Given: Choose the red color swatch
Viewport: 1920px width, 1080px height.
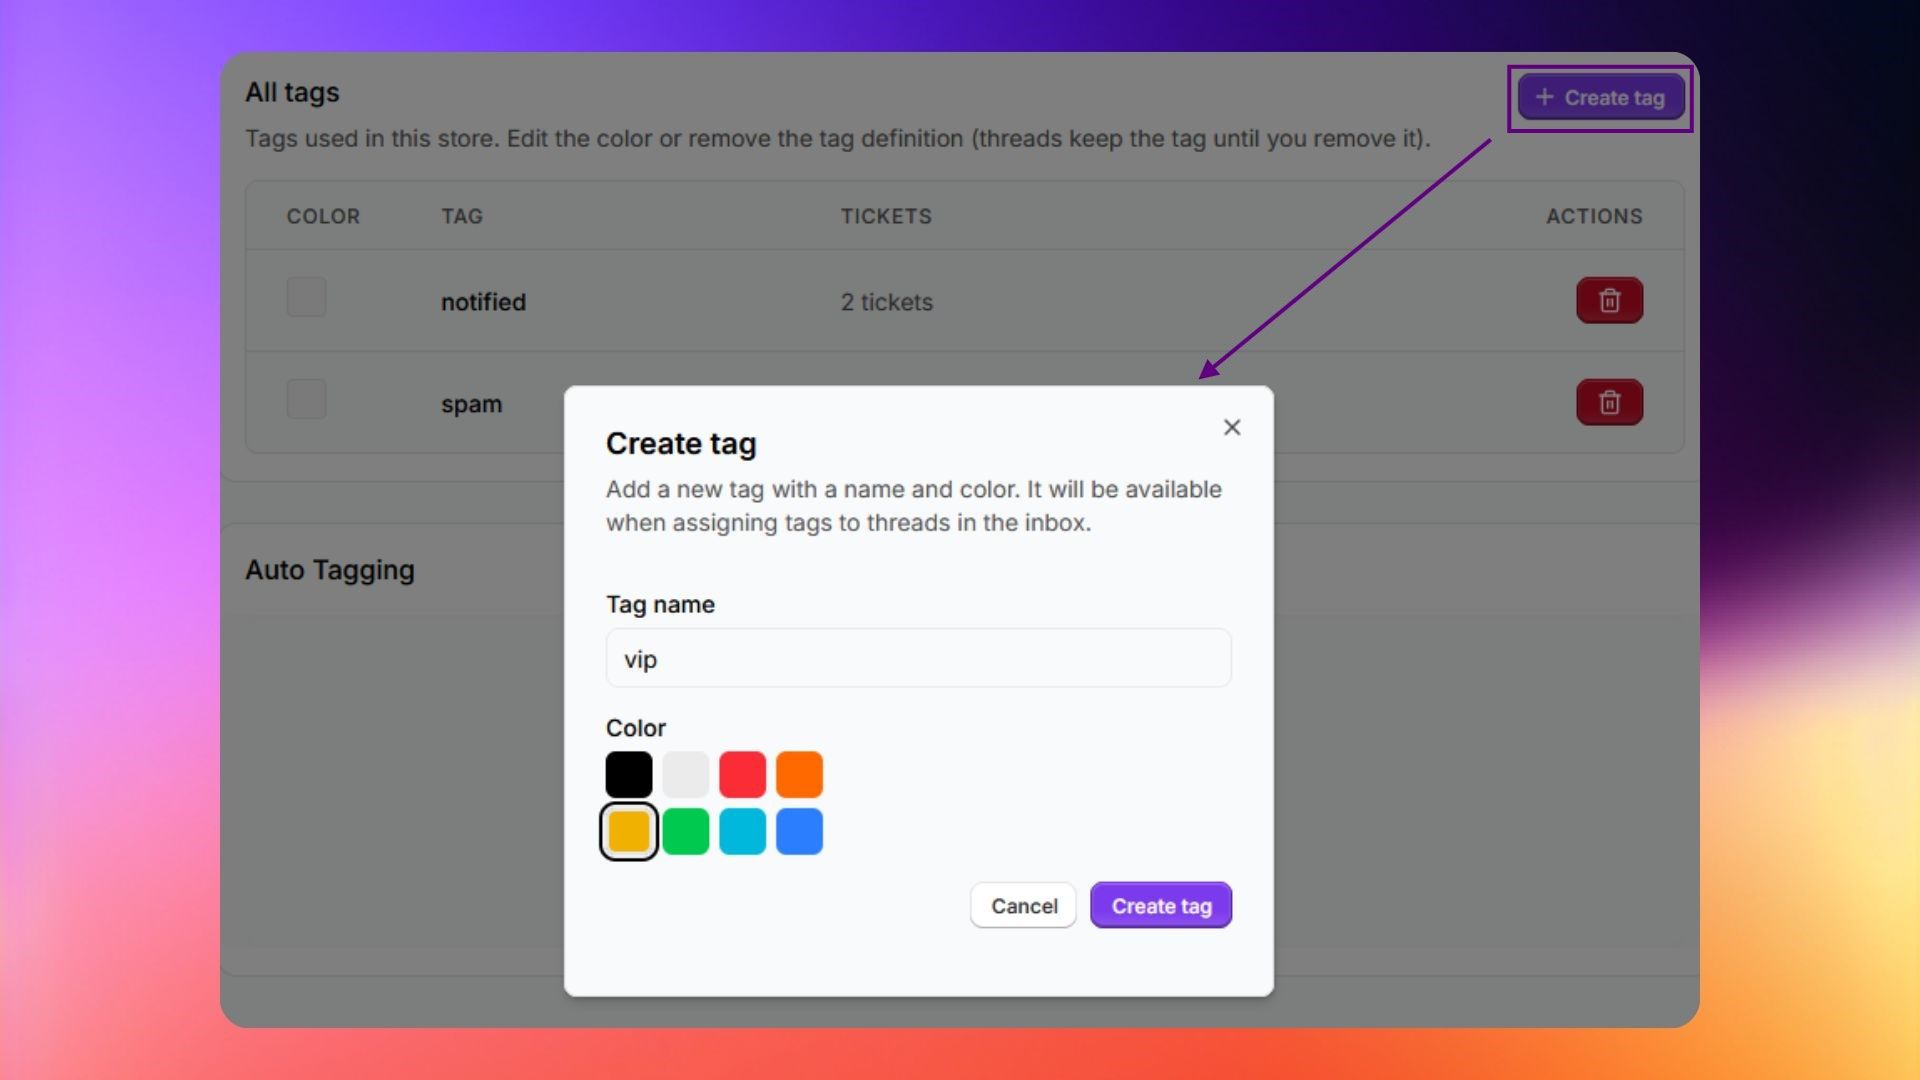Looking at the screenshot, I should click(x=742, y=774).
